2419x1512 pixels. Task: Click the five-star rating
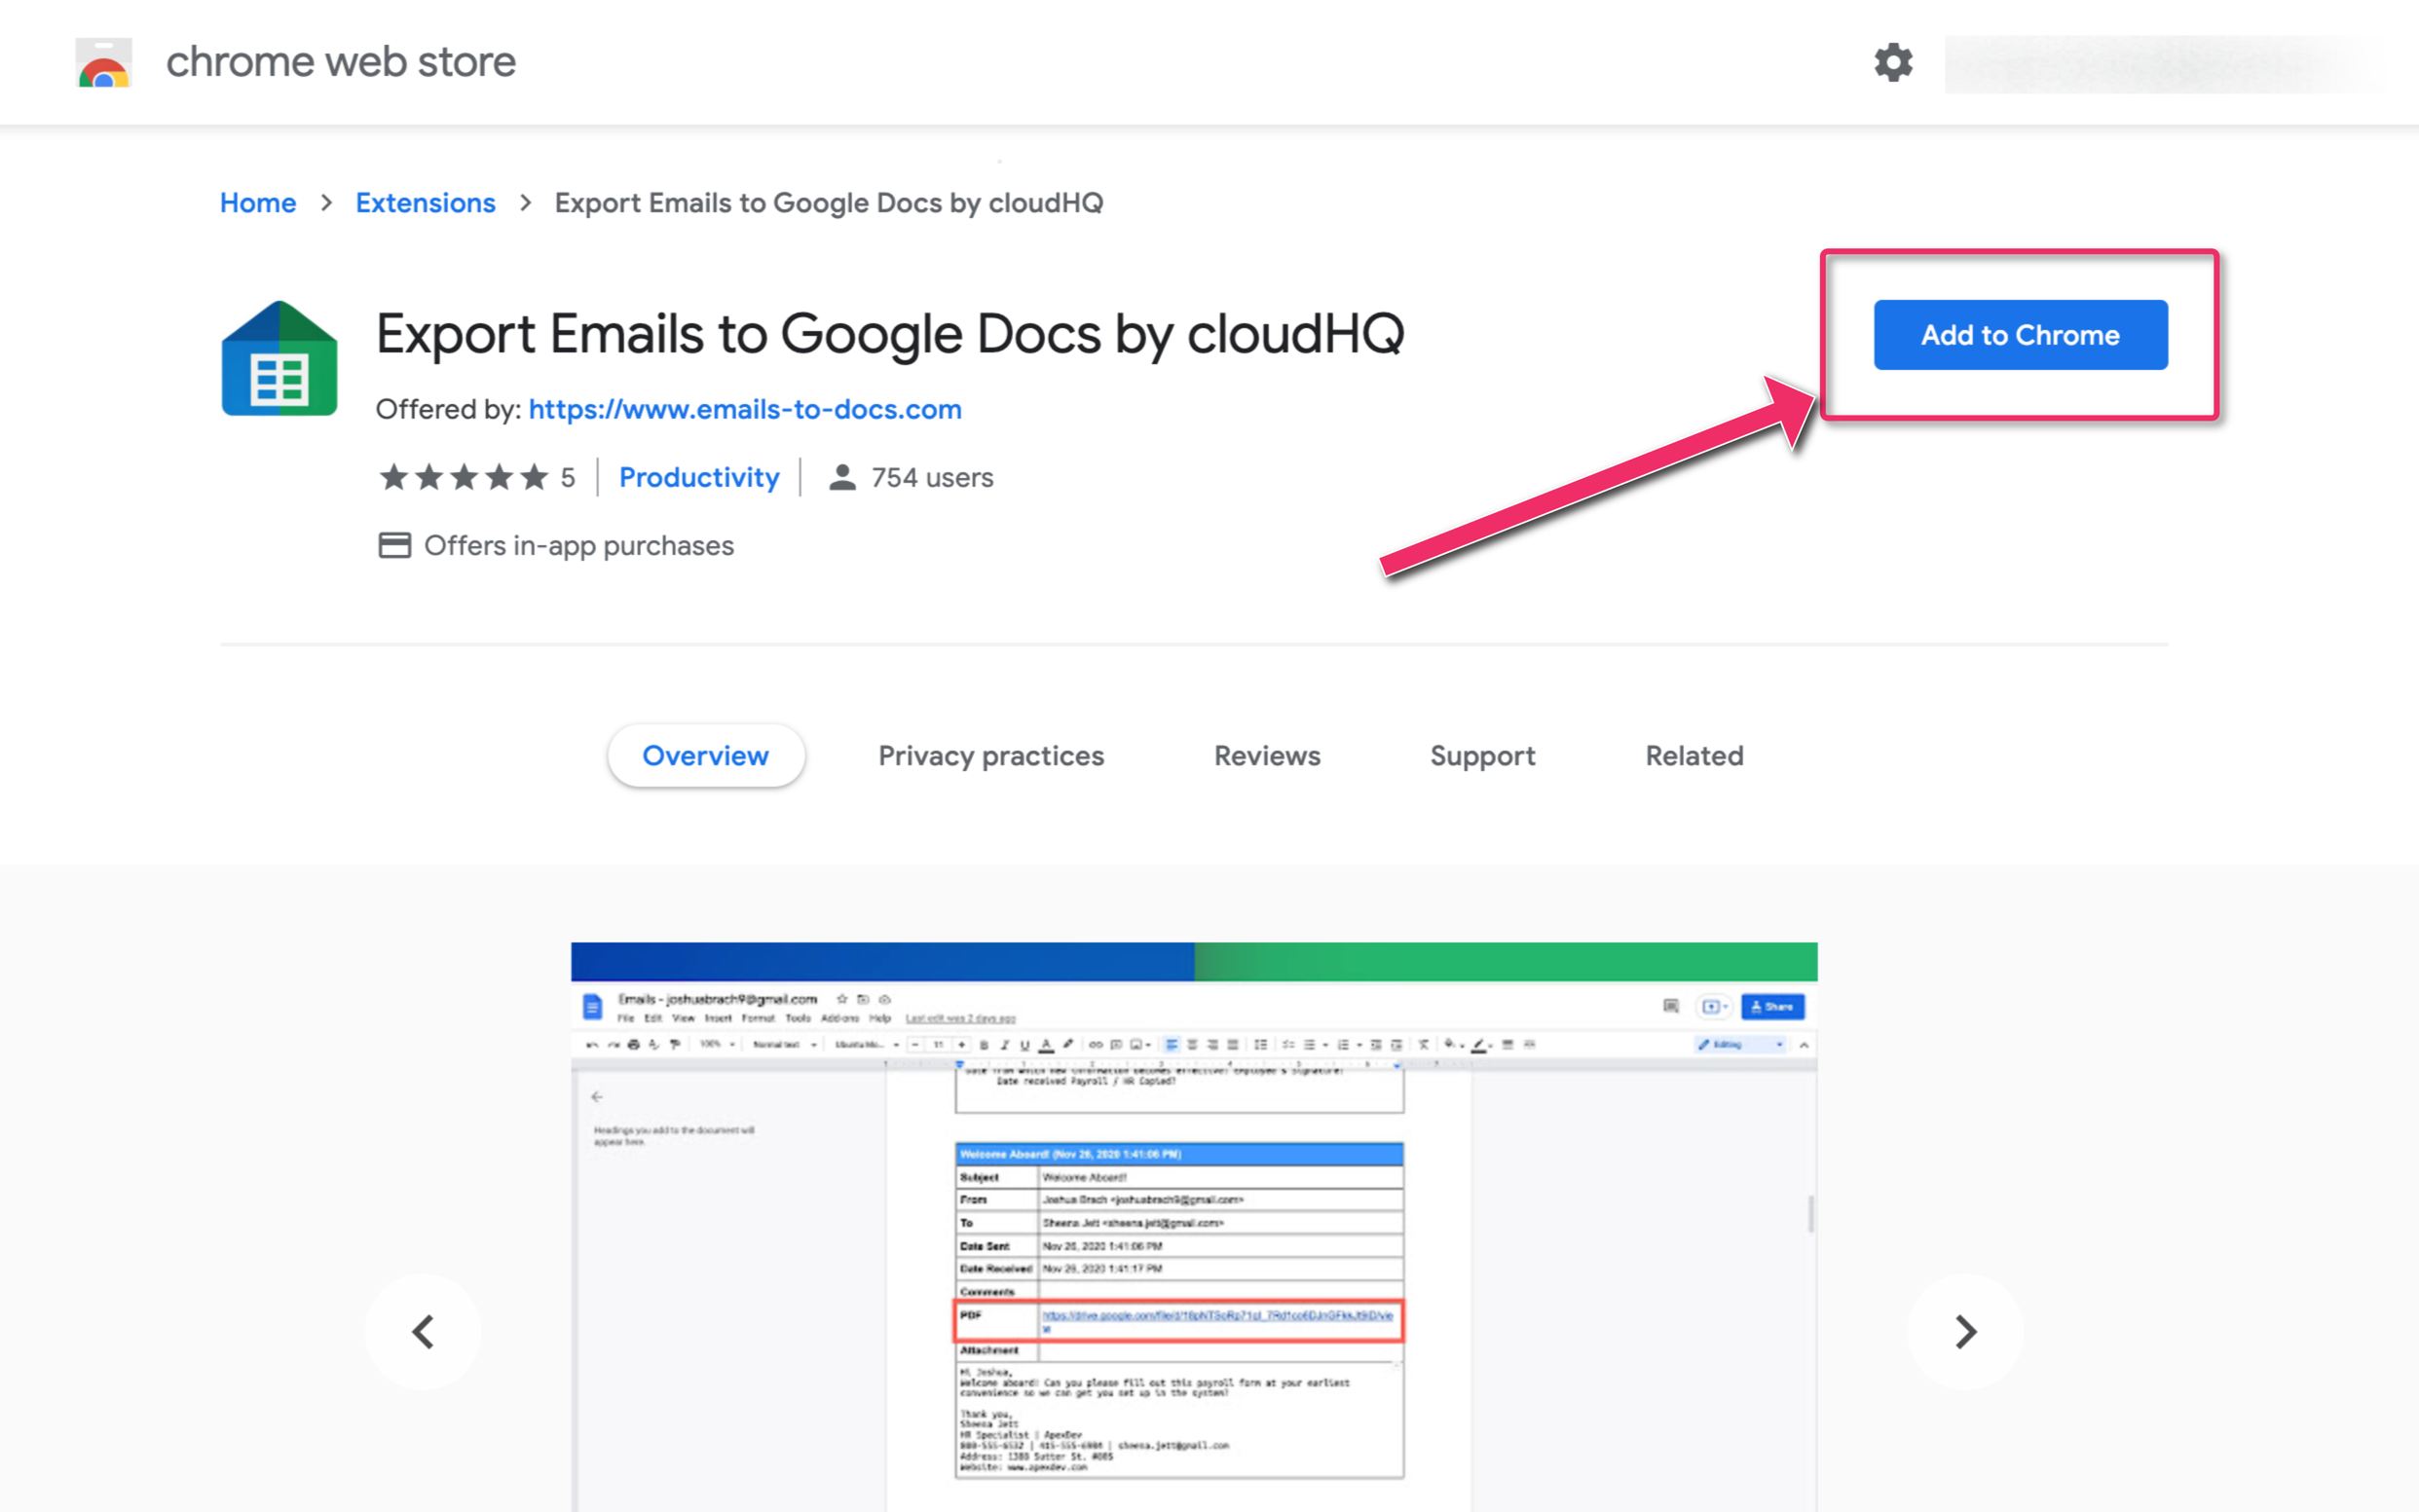tap(464, 477)
